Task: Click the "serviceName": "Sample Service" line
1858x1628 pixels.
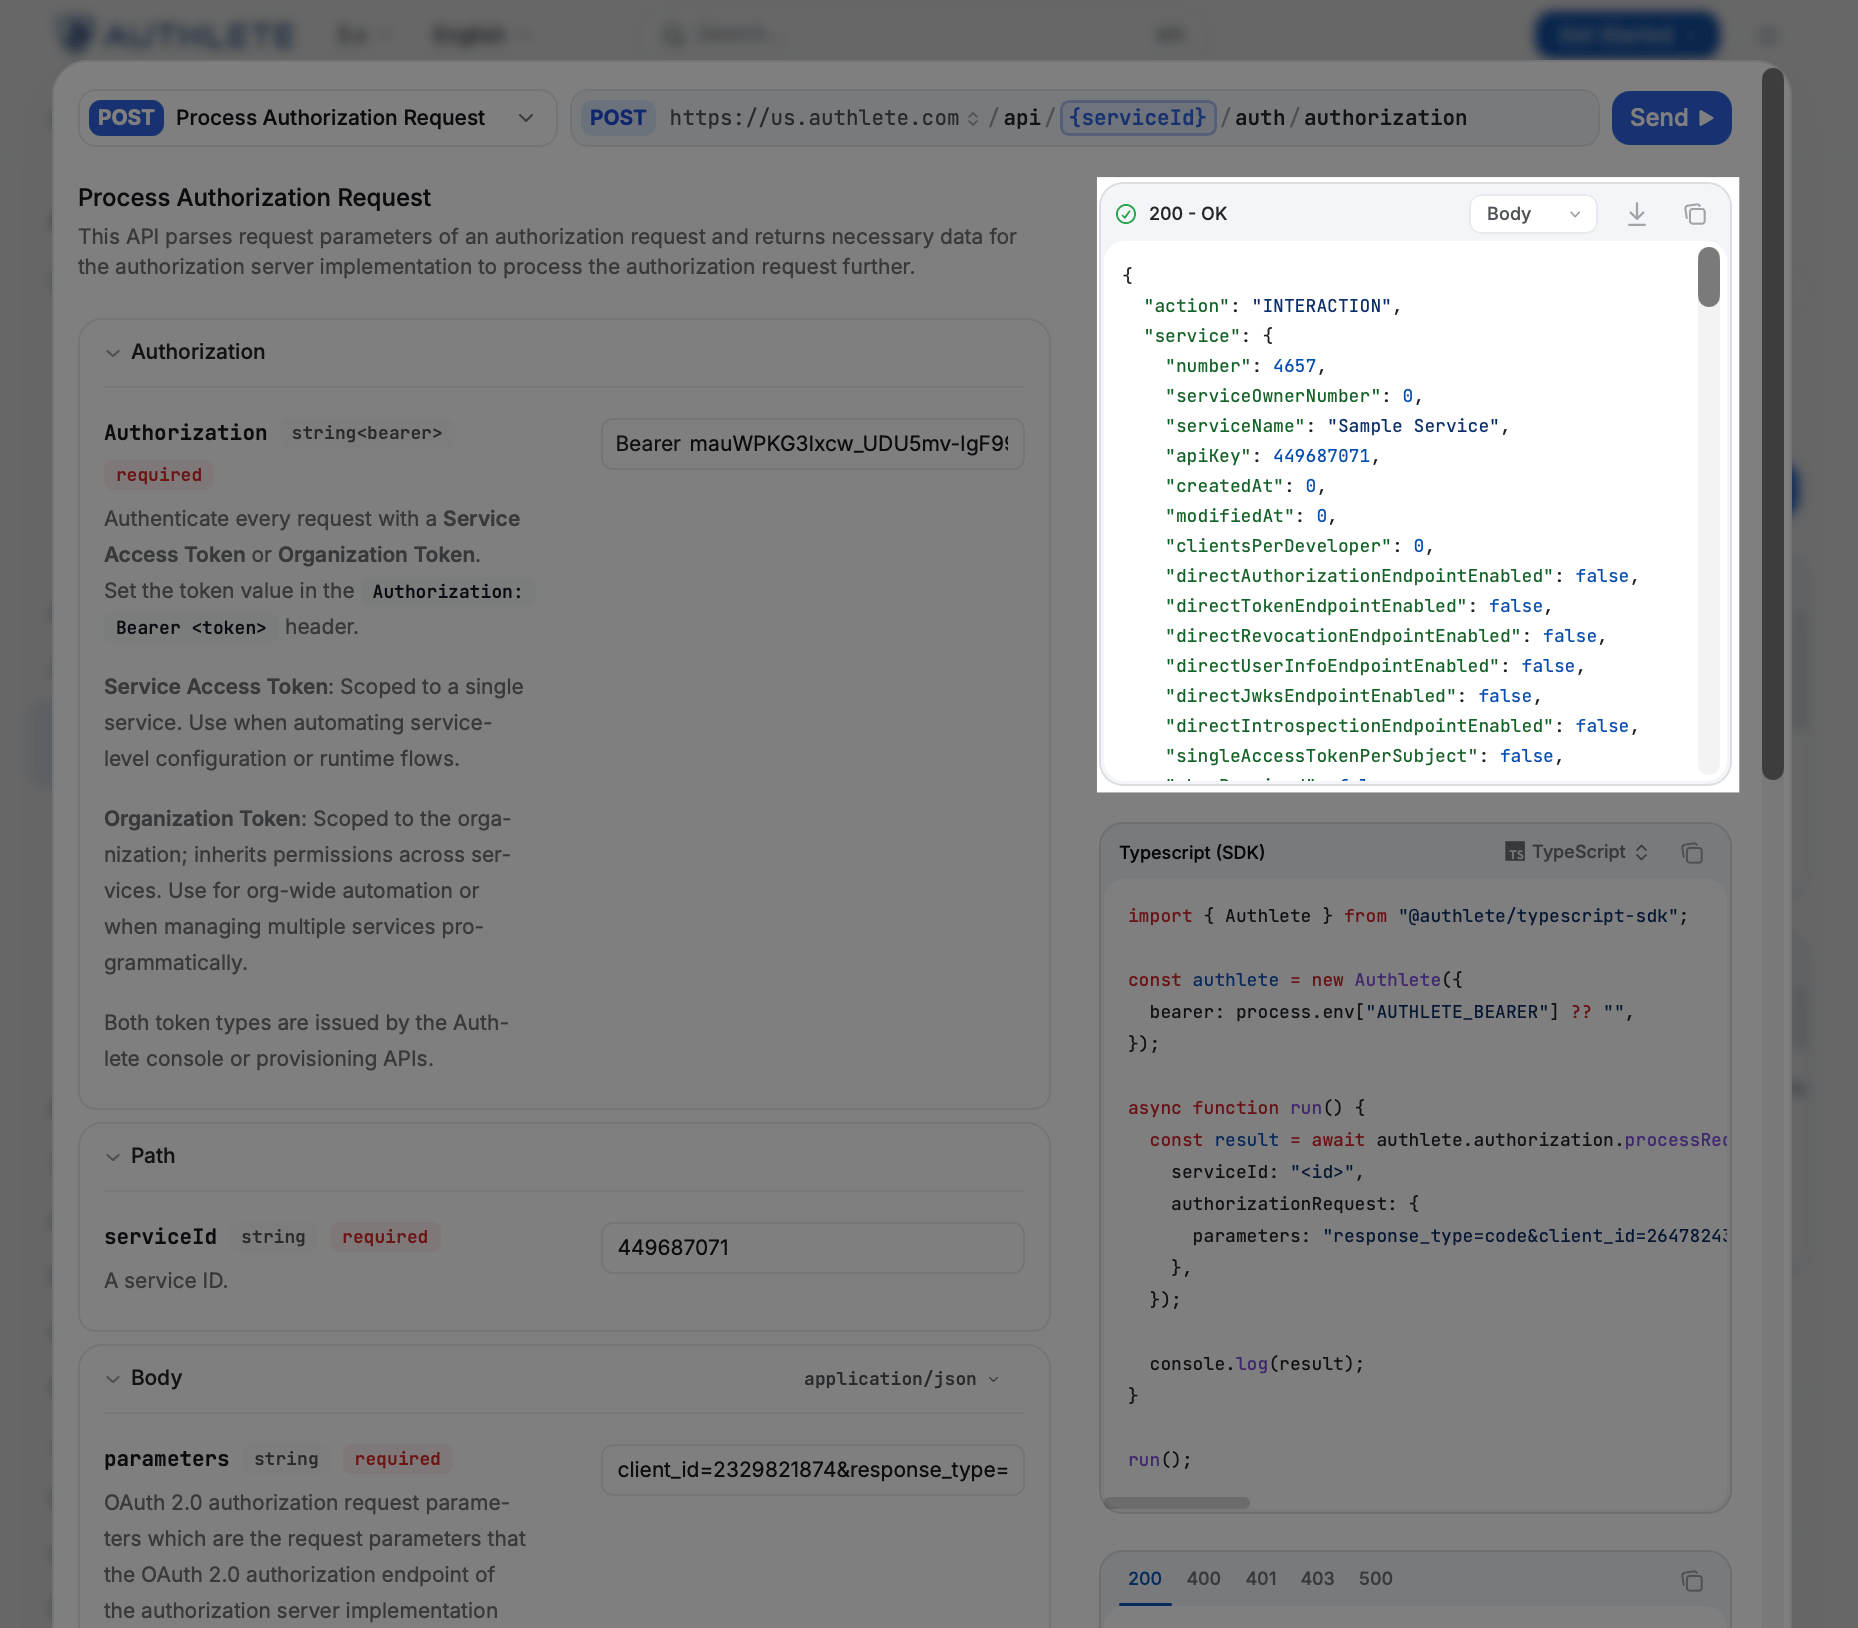Action: [1337, 426]
